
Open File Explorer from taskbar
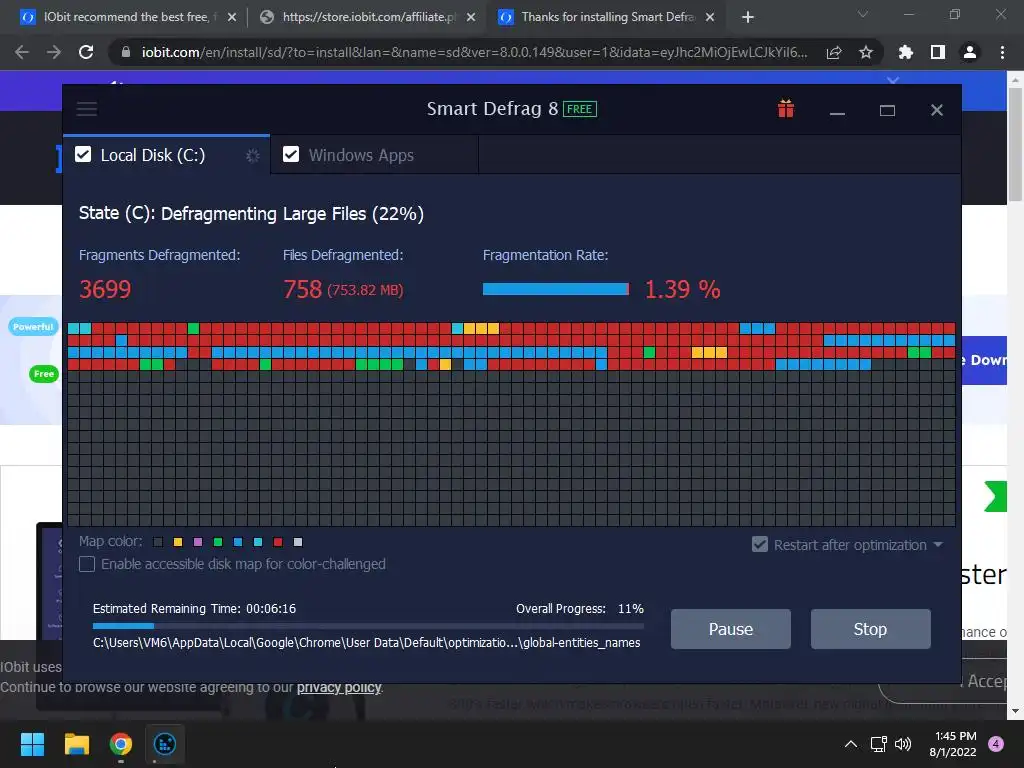tap(76, 744)
